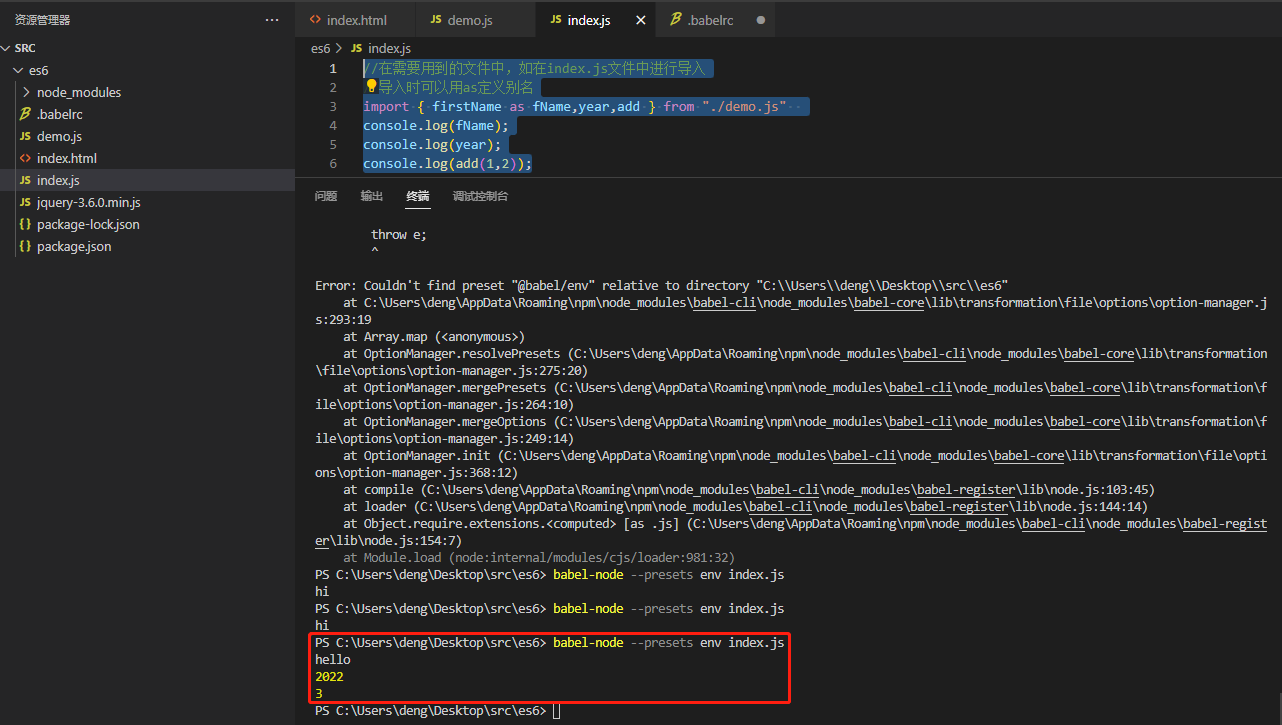Switch to the index.html editor tab
Screen dimensions: 1282x725
click(355, 20)
